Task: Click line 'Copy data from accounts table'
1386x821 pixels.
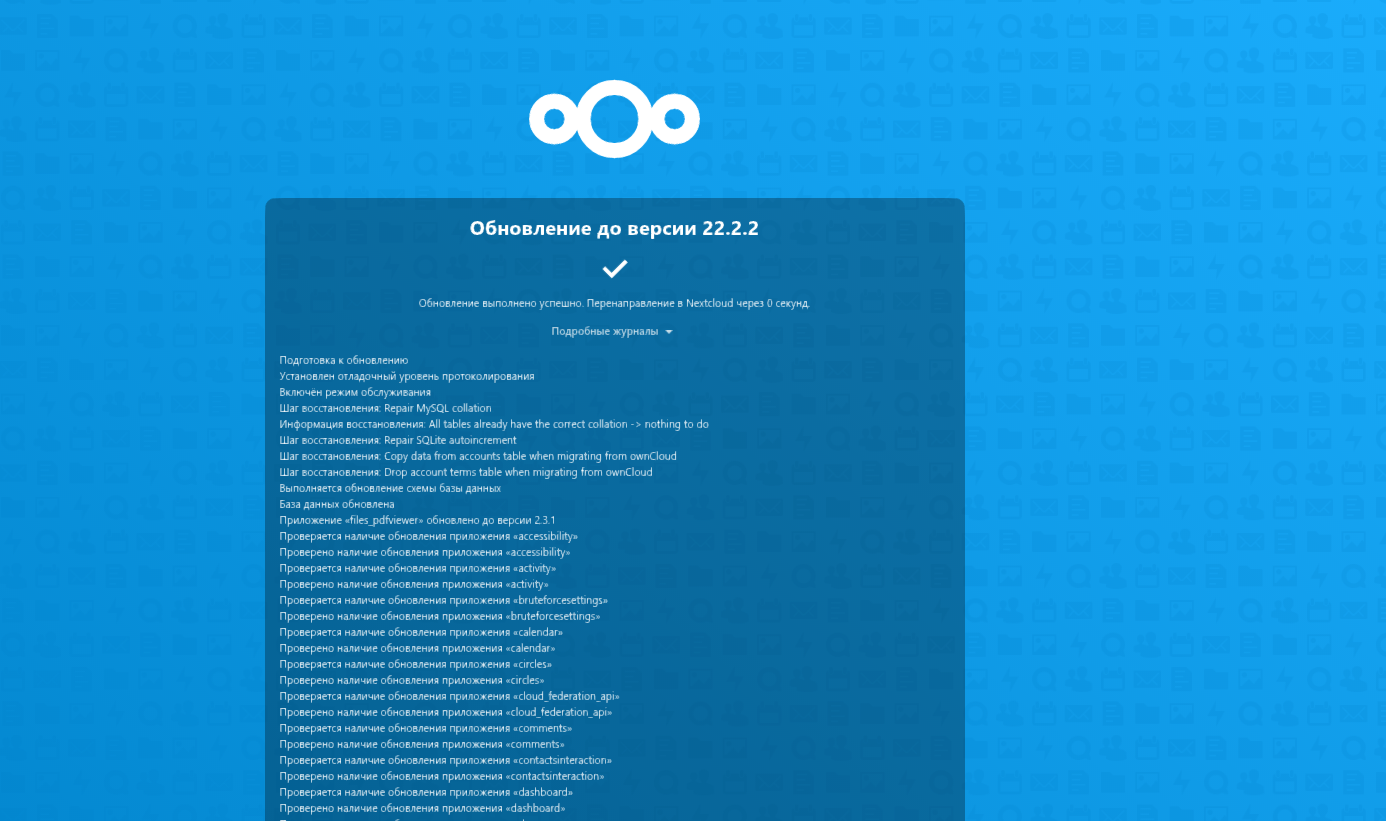Action: [478, 456]
